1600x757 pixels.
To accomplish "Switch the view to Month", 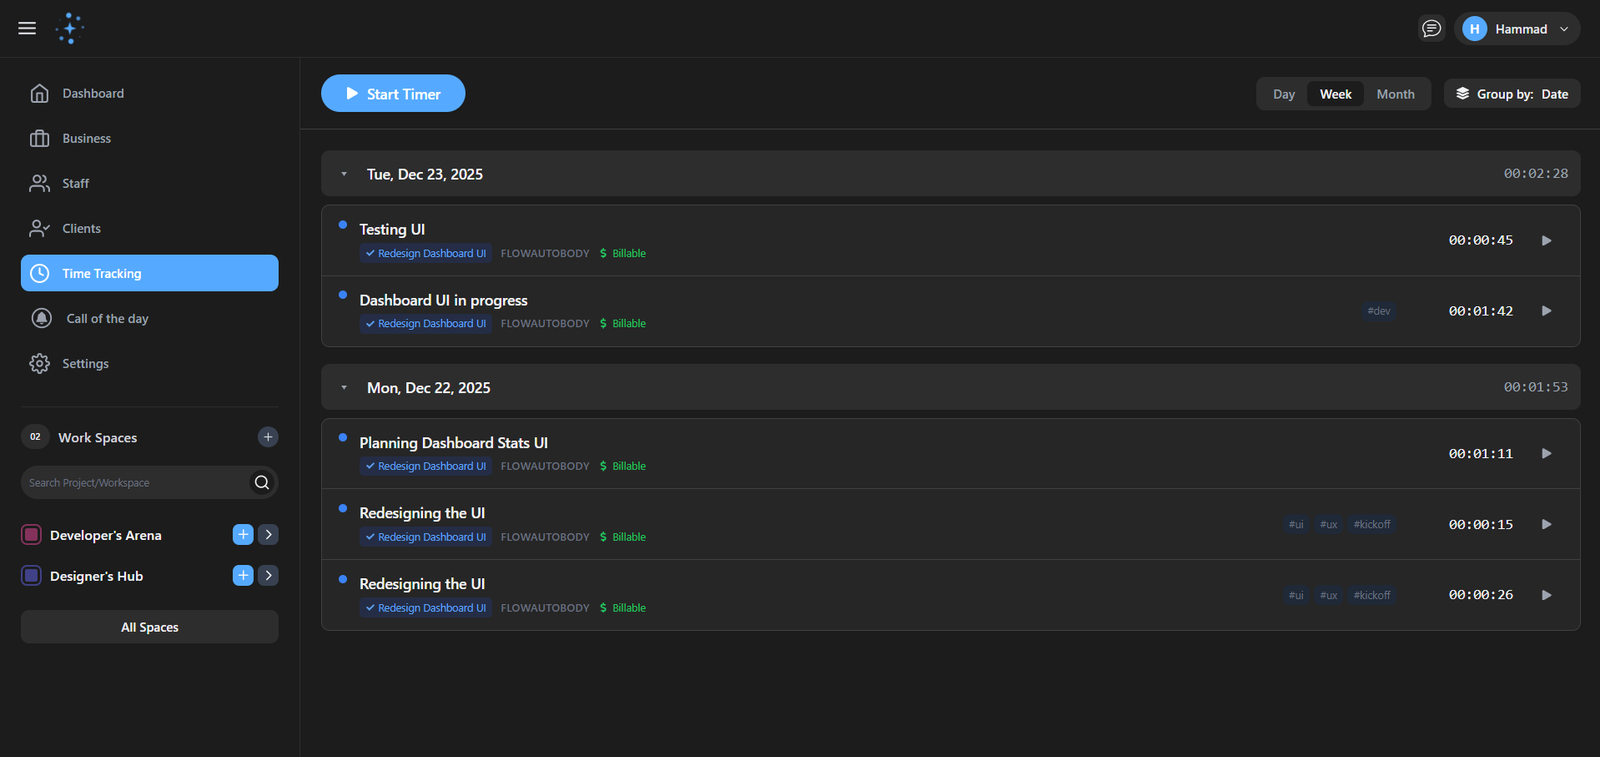I will click(x=1395, y=94).
